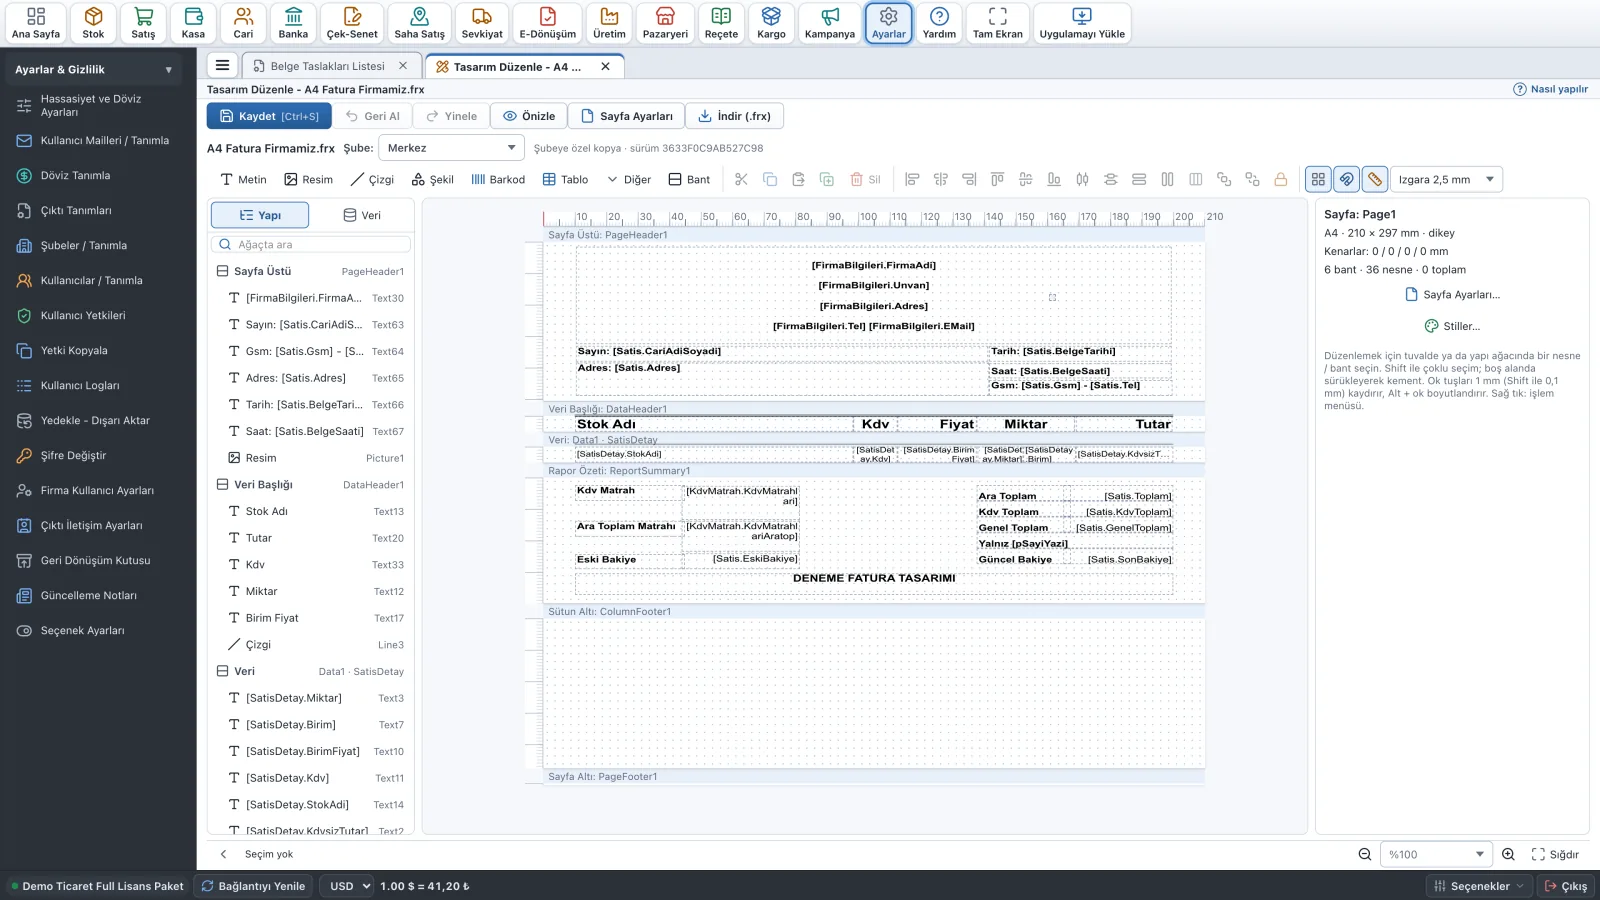Open the Kampanya module
Viewport: 1600px width, 900px height.
[x=830, y=23]
